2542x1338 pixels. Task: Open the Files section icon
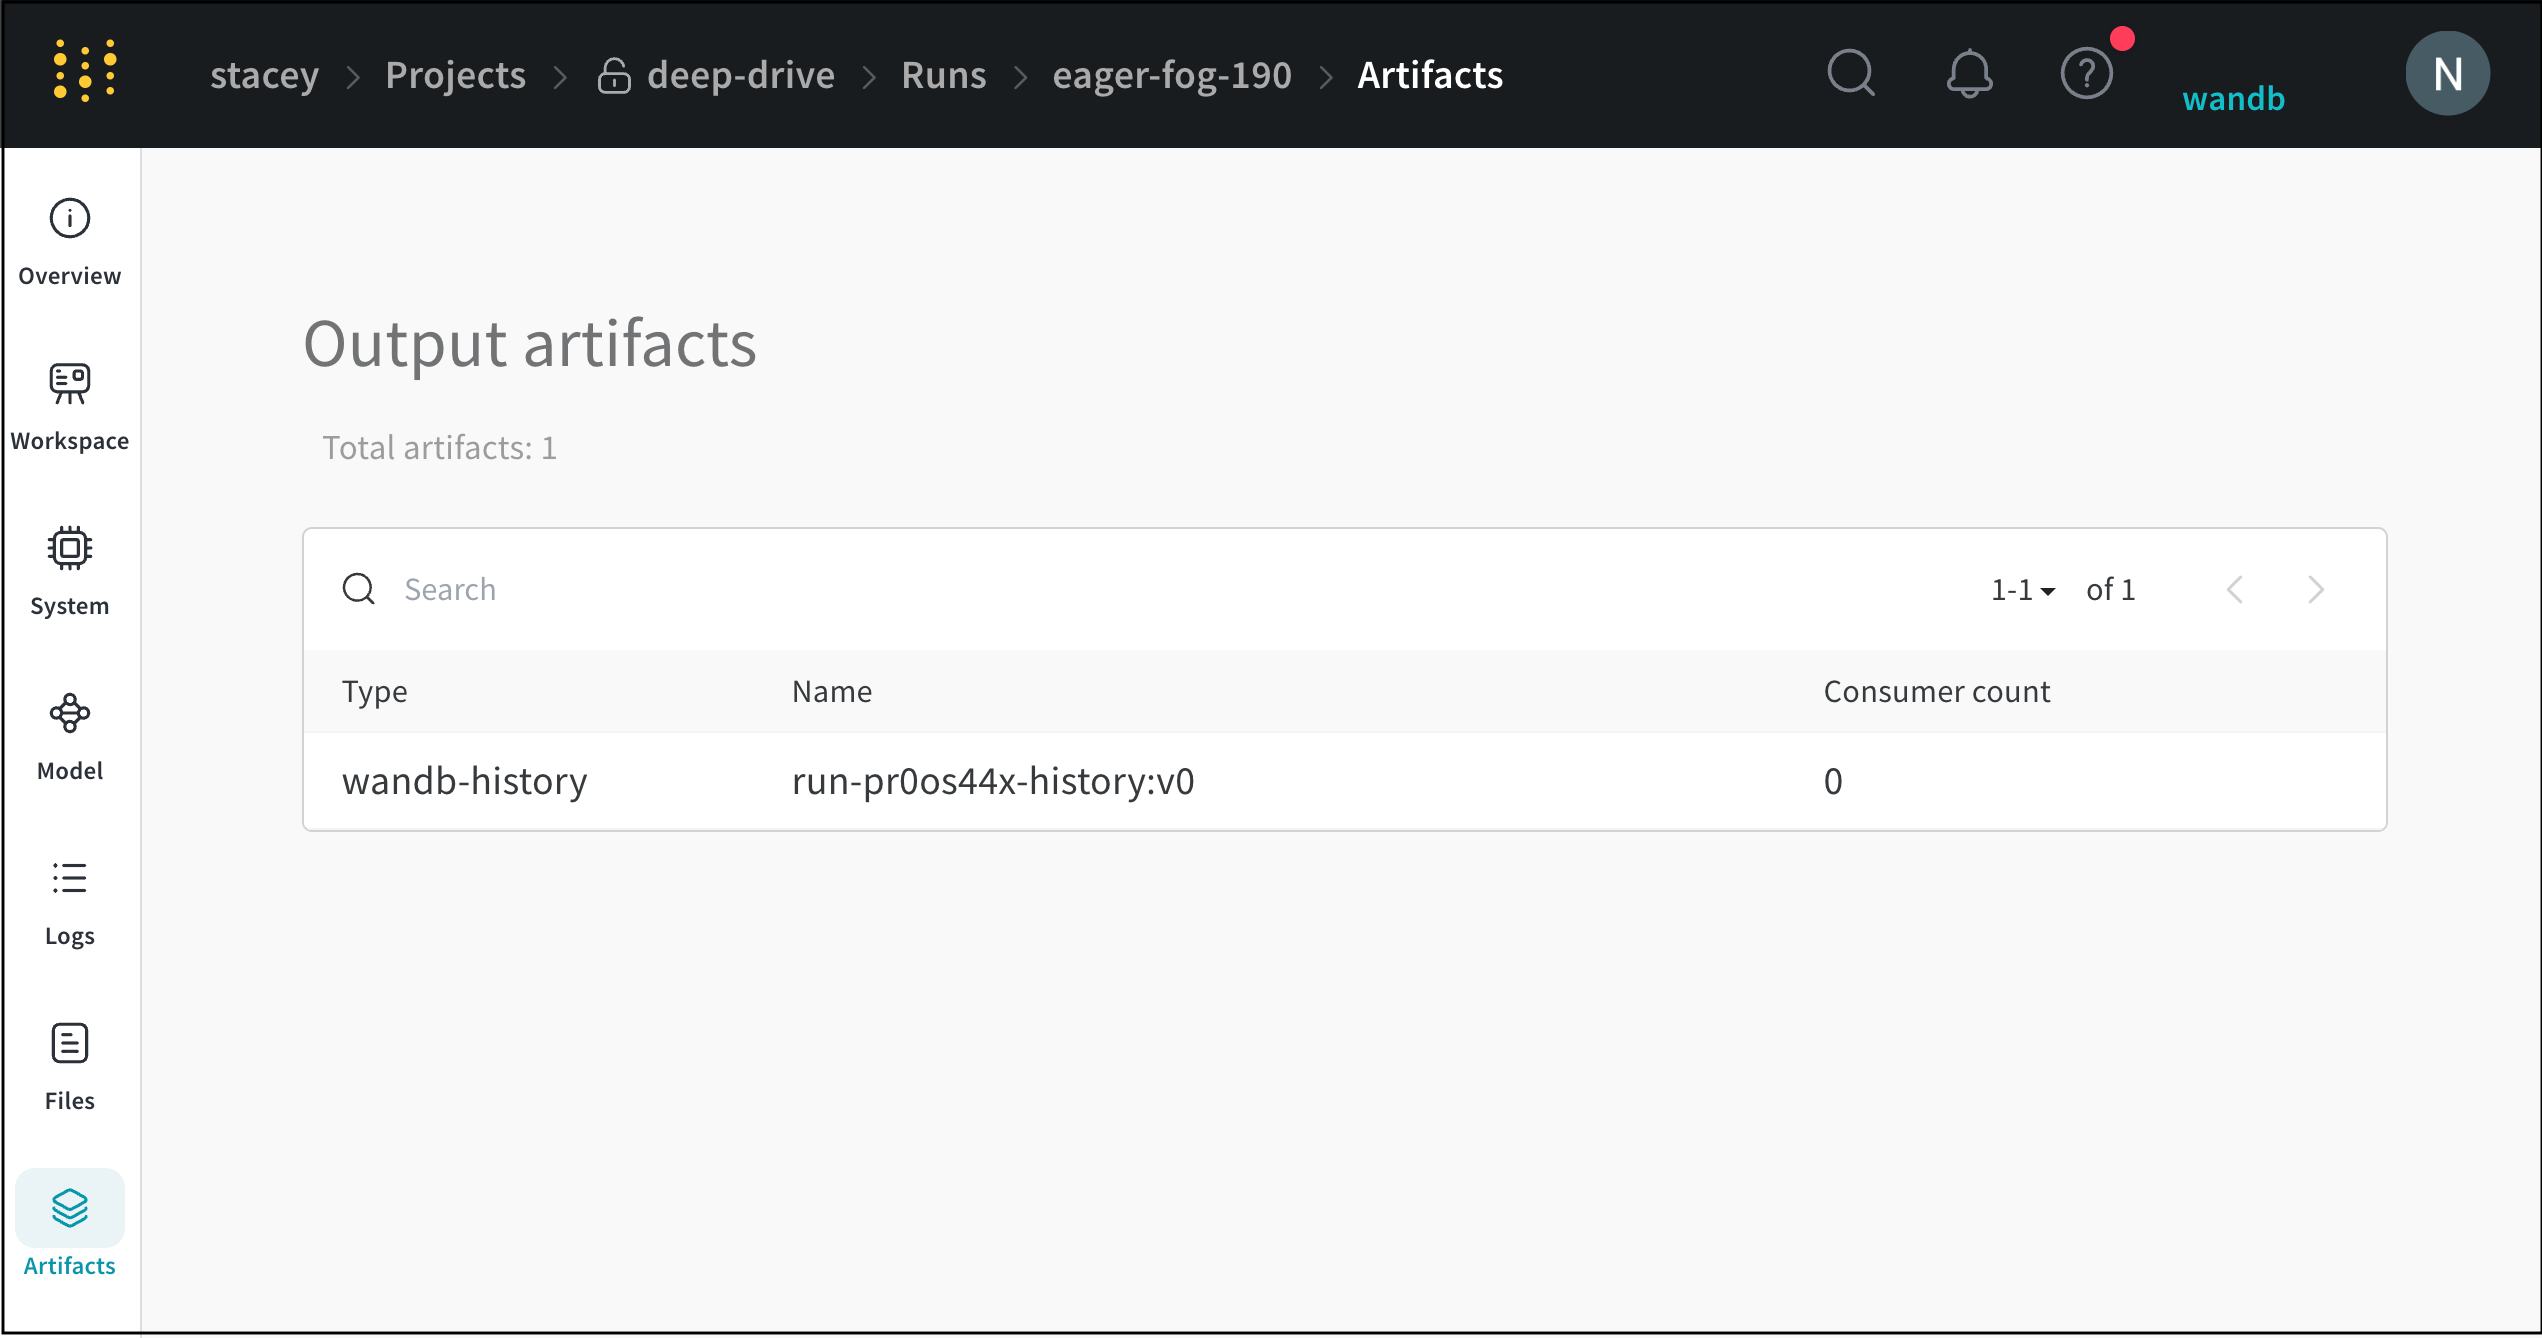point(69,1043)
